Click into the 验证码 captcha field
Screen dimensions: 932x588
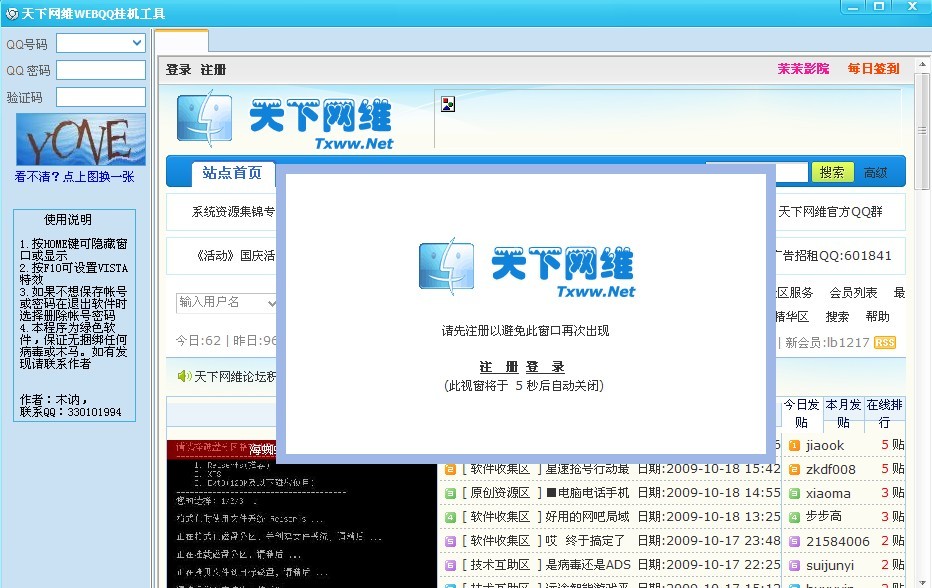click(x=101, y=97)
